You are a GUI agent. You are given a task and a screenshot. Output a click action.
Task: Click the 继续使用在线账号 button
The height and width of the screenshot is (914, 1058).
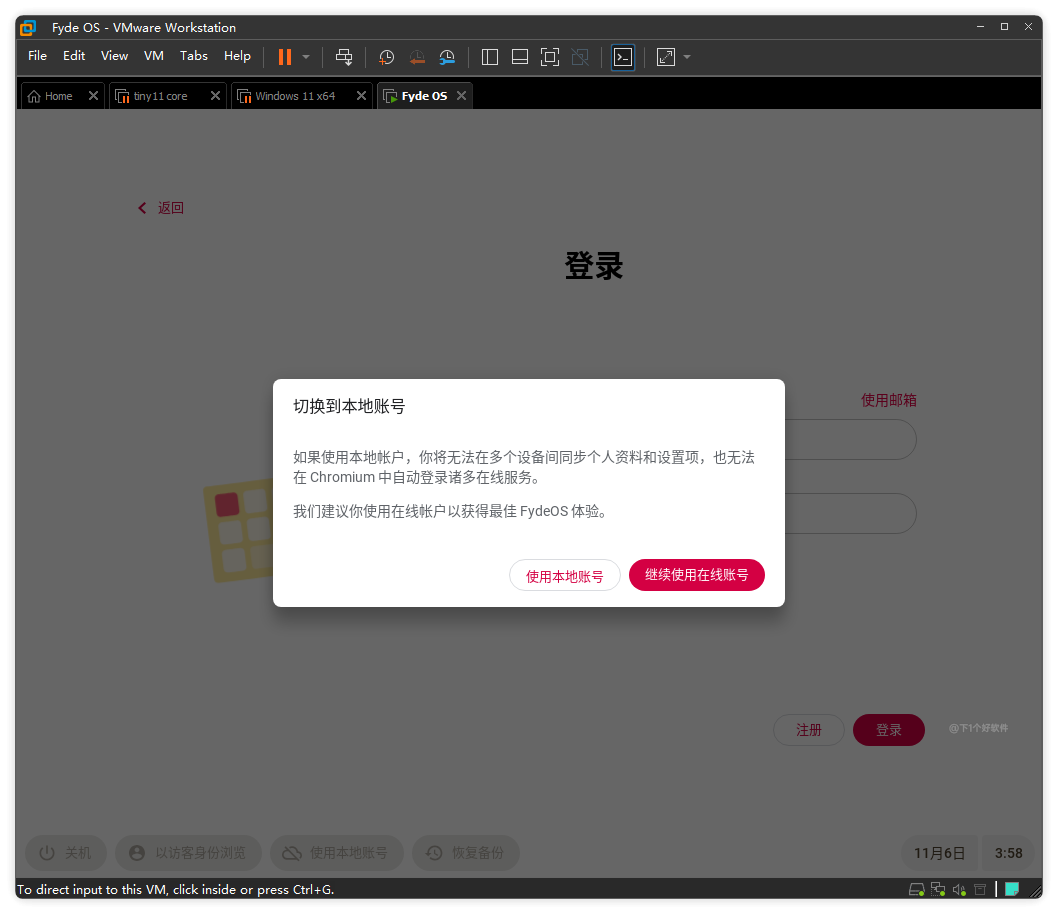696,575
